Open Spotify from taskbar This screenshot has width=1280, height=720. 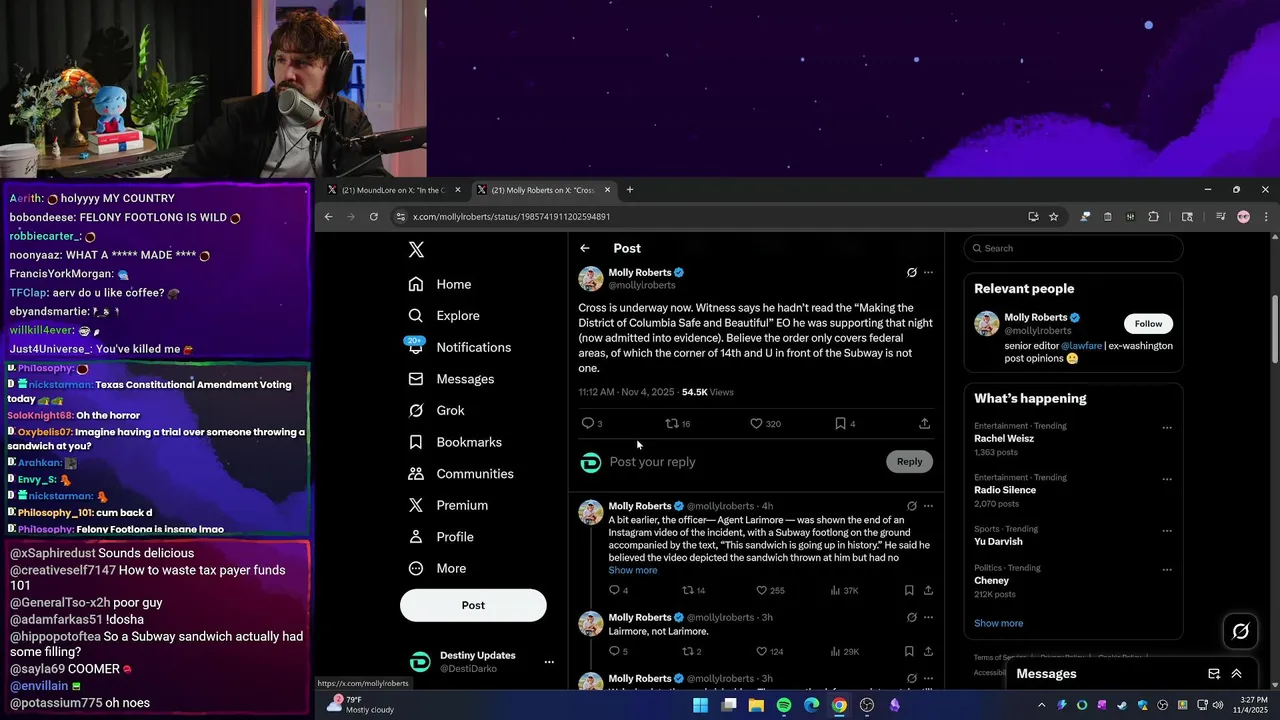[784, 705]
